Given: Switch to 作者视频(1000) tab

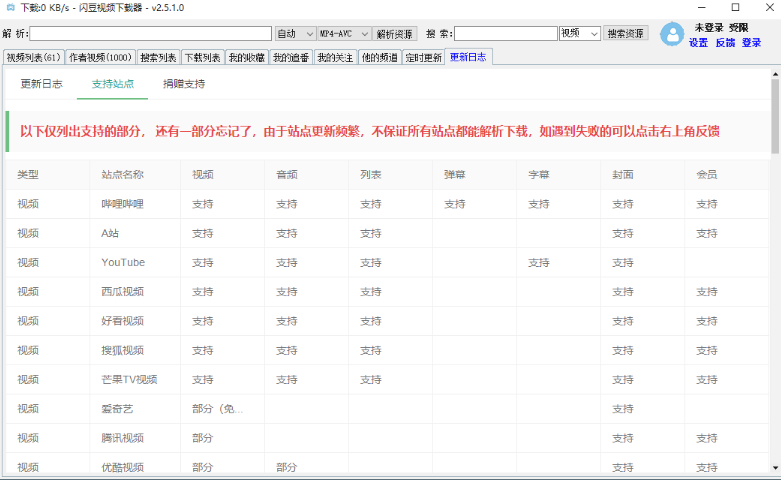Looking at the screenshot, I should click(101, 58).
